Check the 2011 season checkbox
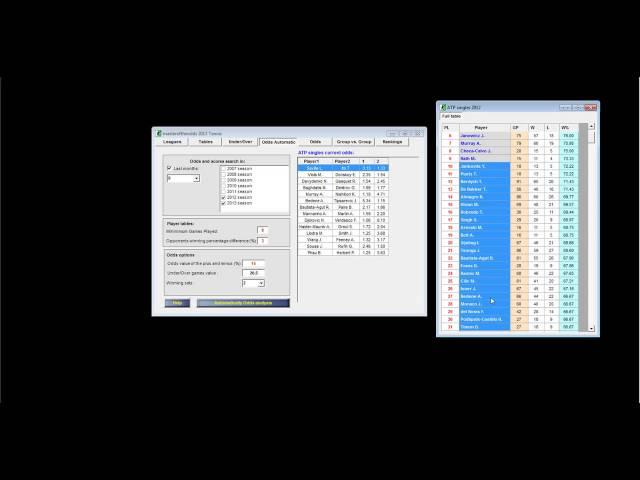This screenshot has width=640, height=480. click(x=223, y=193)
